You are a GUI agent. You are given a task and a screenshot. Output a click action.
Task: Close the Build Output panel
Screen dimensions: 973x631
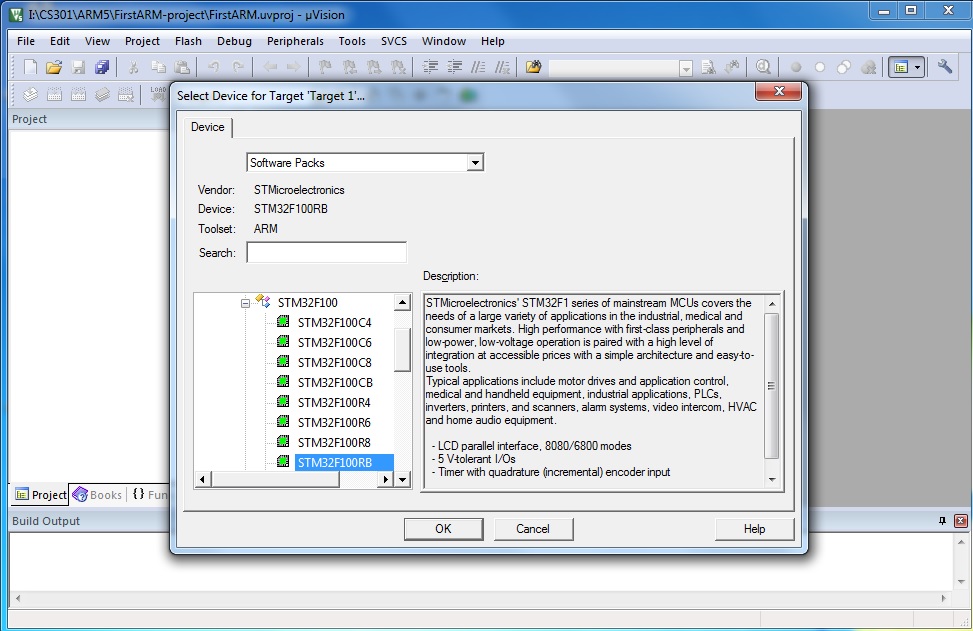tap(961, 521)
